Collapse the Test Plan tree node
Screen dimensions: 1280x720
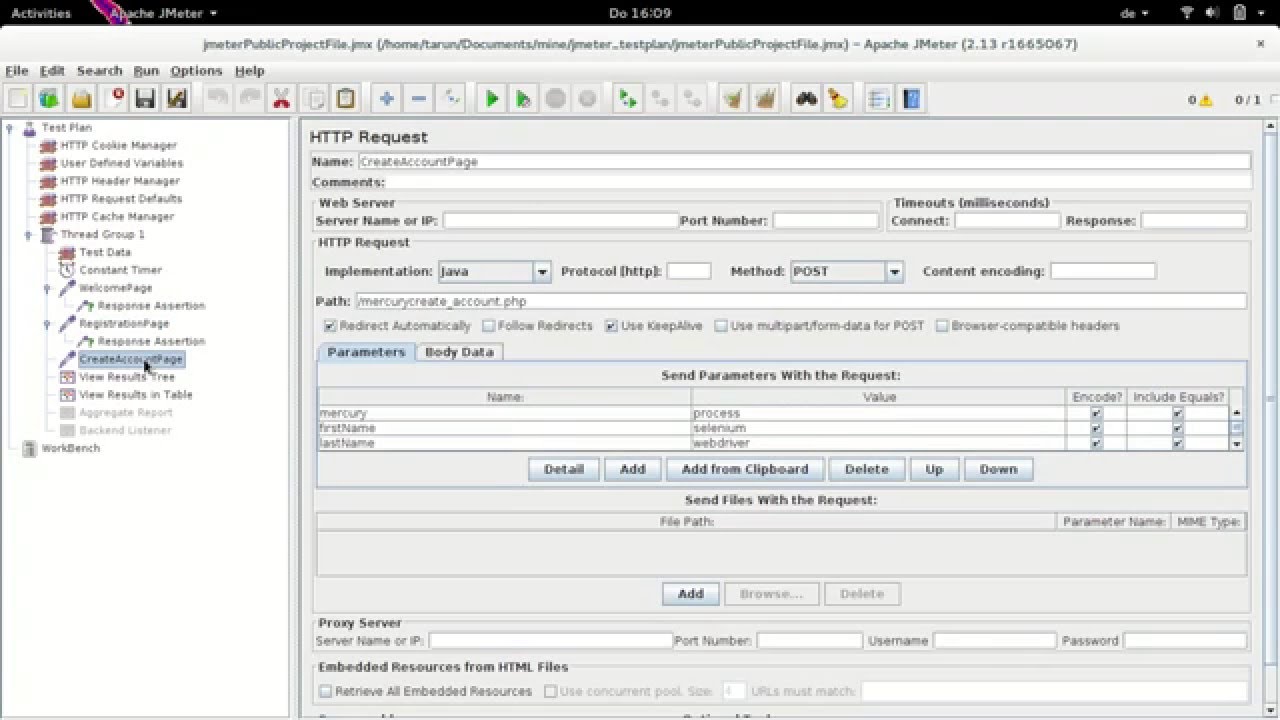point(10,127)
